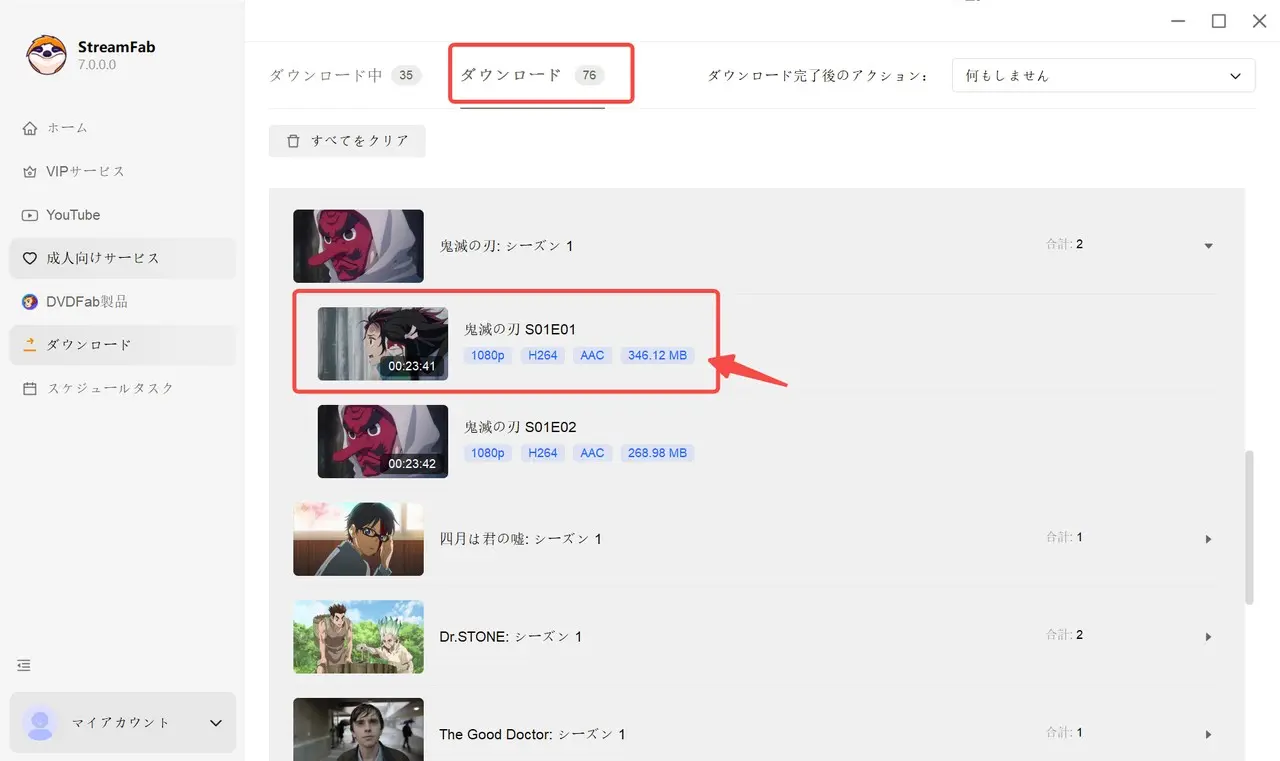
Task: Click the AAC tag of S01E01
Action: point(592,355)
